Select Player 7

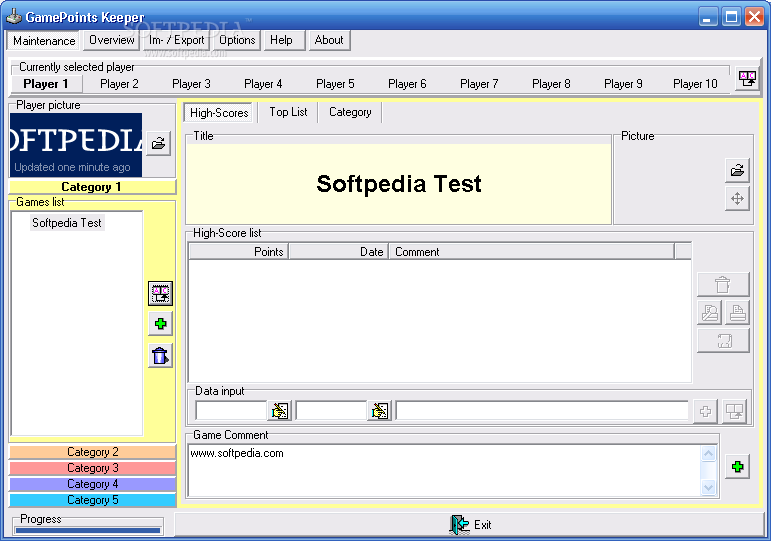tap(479, 84)
